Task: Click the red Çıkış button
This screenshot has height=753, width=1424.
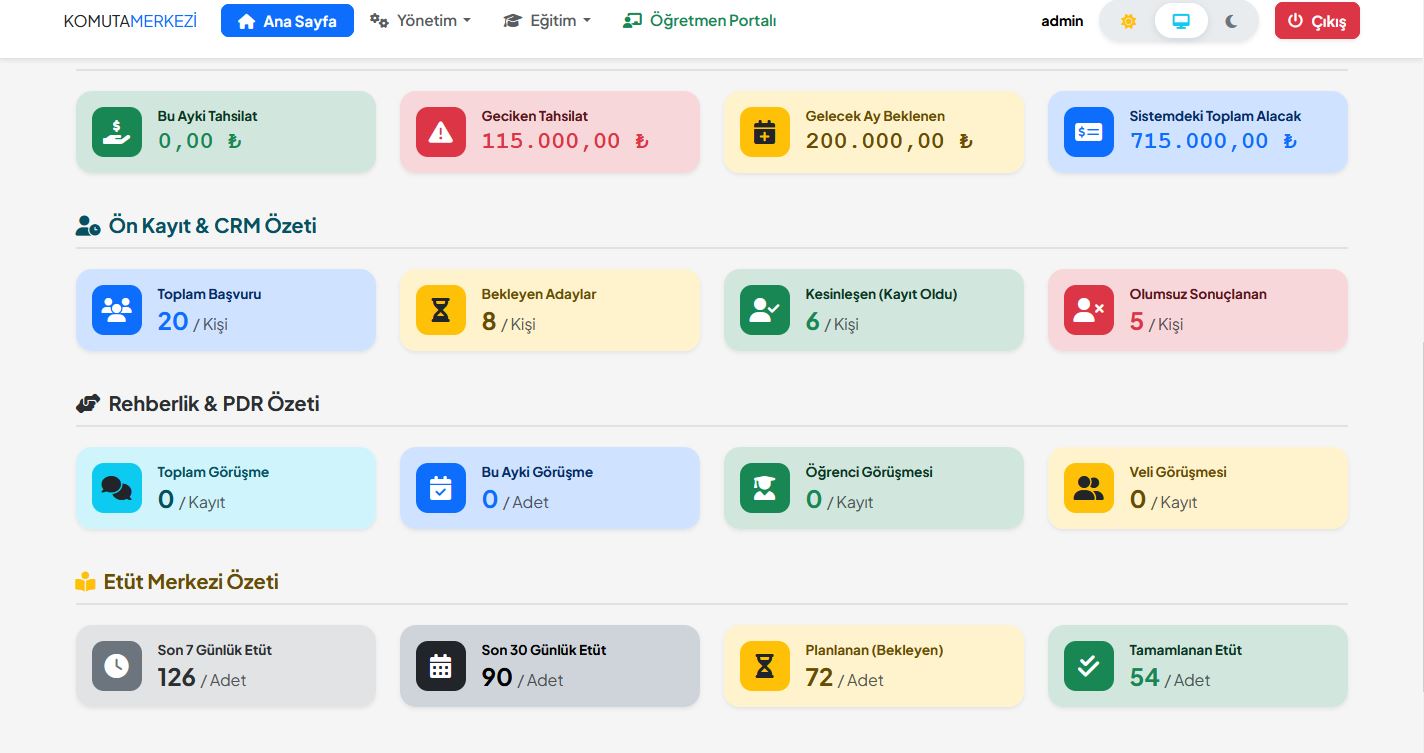Action: tap(1317, 20)
